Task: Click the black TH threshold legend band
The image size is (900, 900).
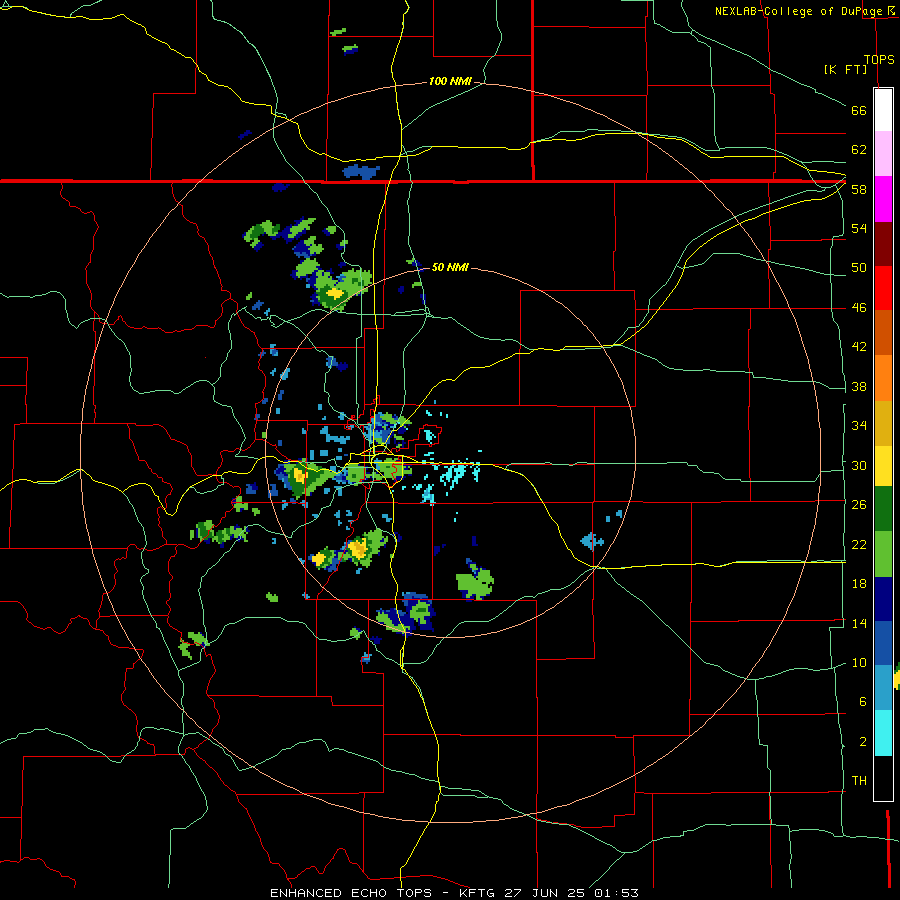Action: (x=883, y=778)
